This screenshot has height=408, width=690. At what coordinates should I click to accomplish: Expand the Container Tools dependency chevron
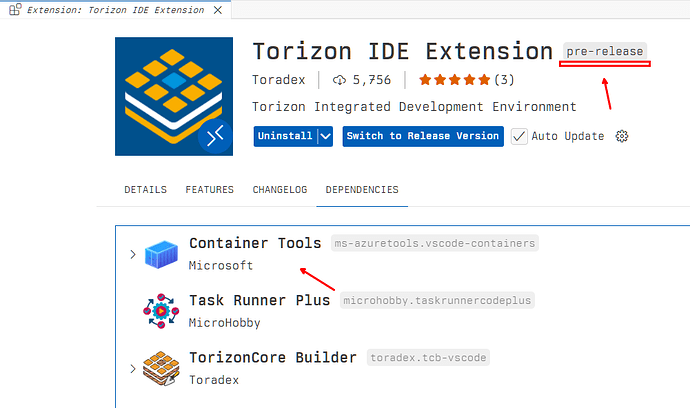coord(133,254)
